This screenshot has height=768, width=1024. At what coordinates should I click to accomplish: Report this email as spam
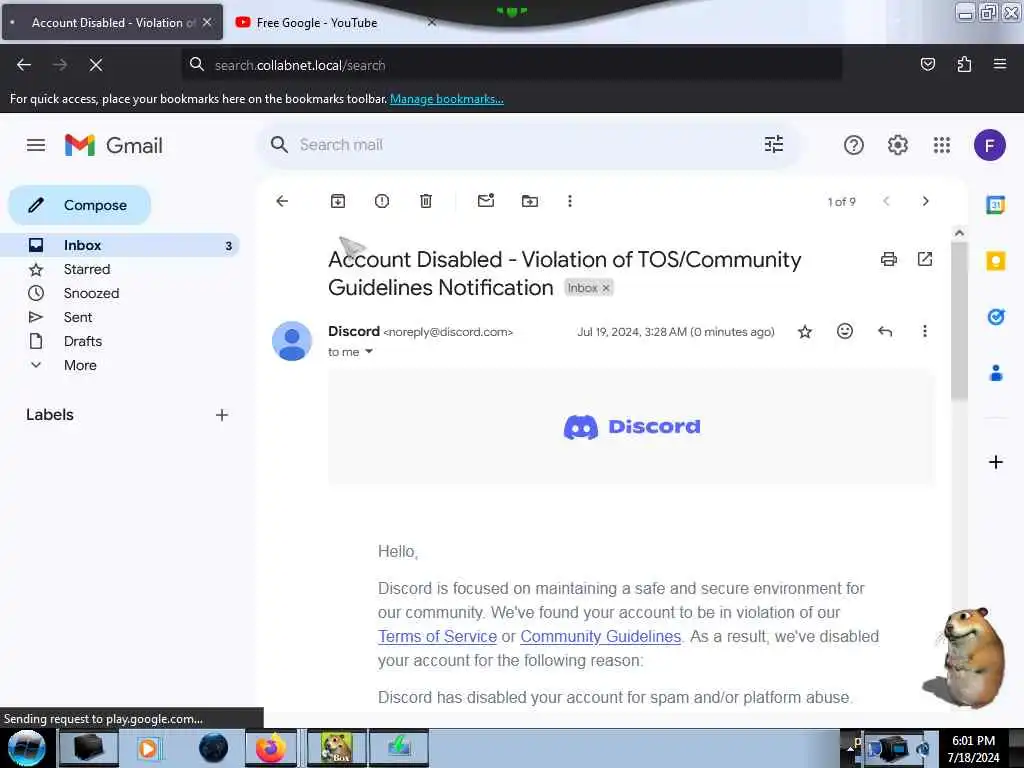(x=382, y=201)
